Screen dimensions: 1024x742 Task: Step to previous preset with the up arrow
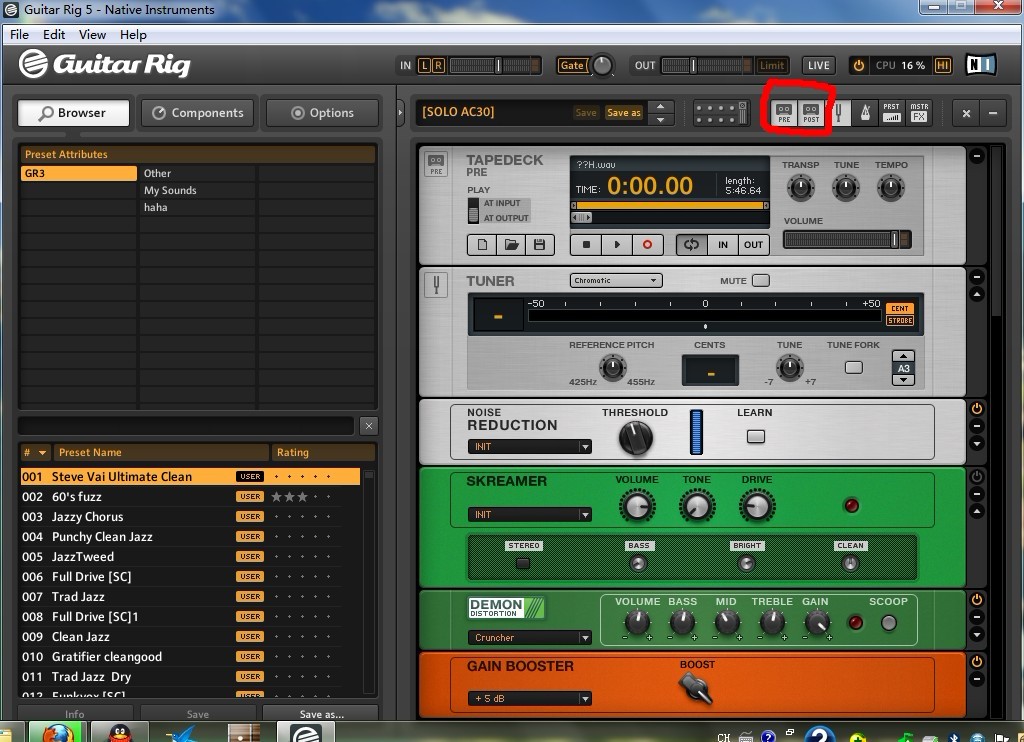click(x=661, y=106)
